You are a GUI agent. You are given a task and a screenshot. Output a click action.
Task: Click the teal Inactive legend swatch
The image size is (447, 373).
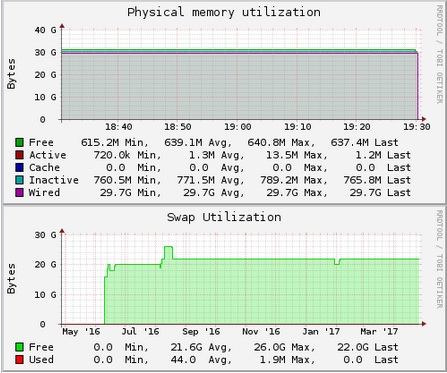point(19,180)
